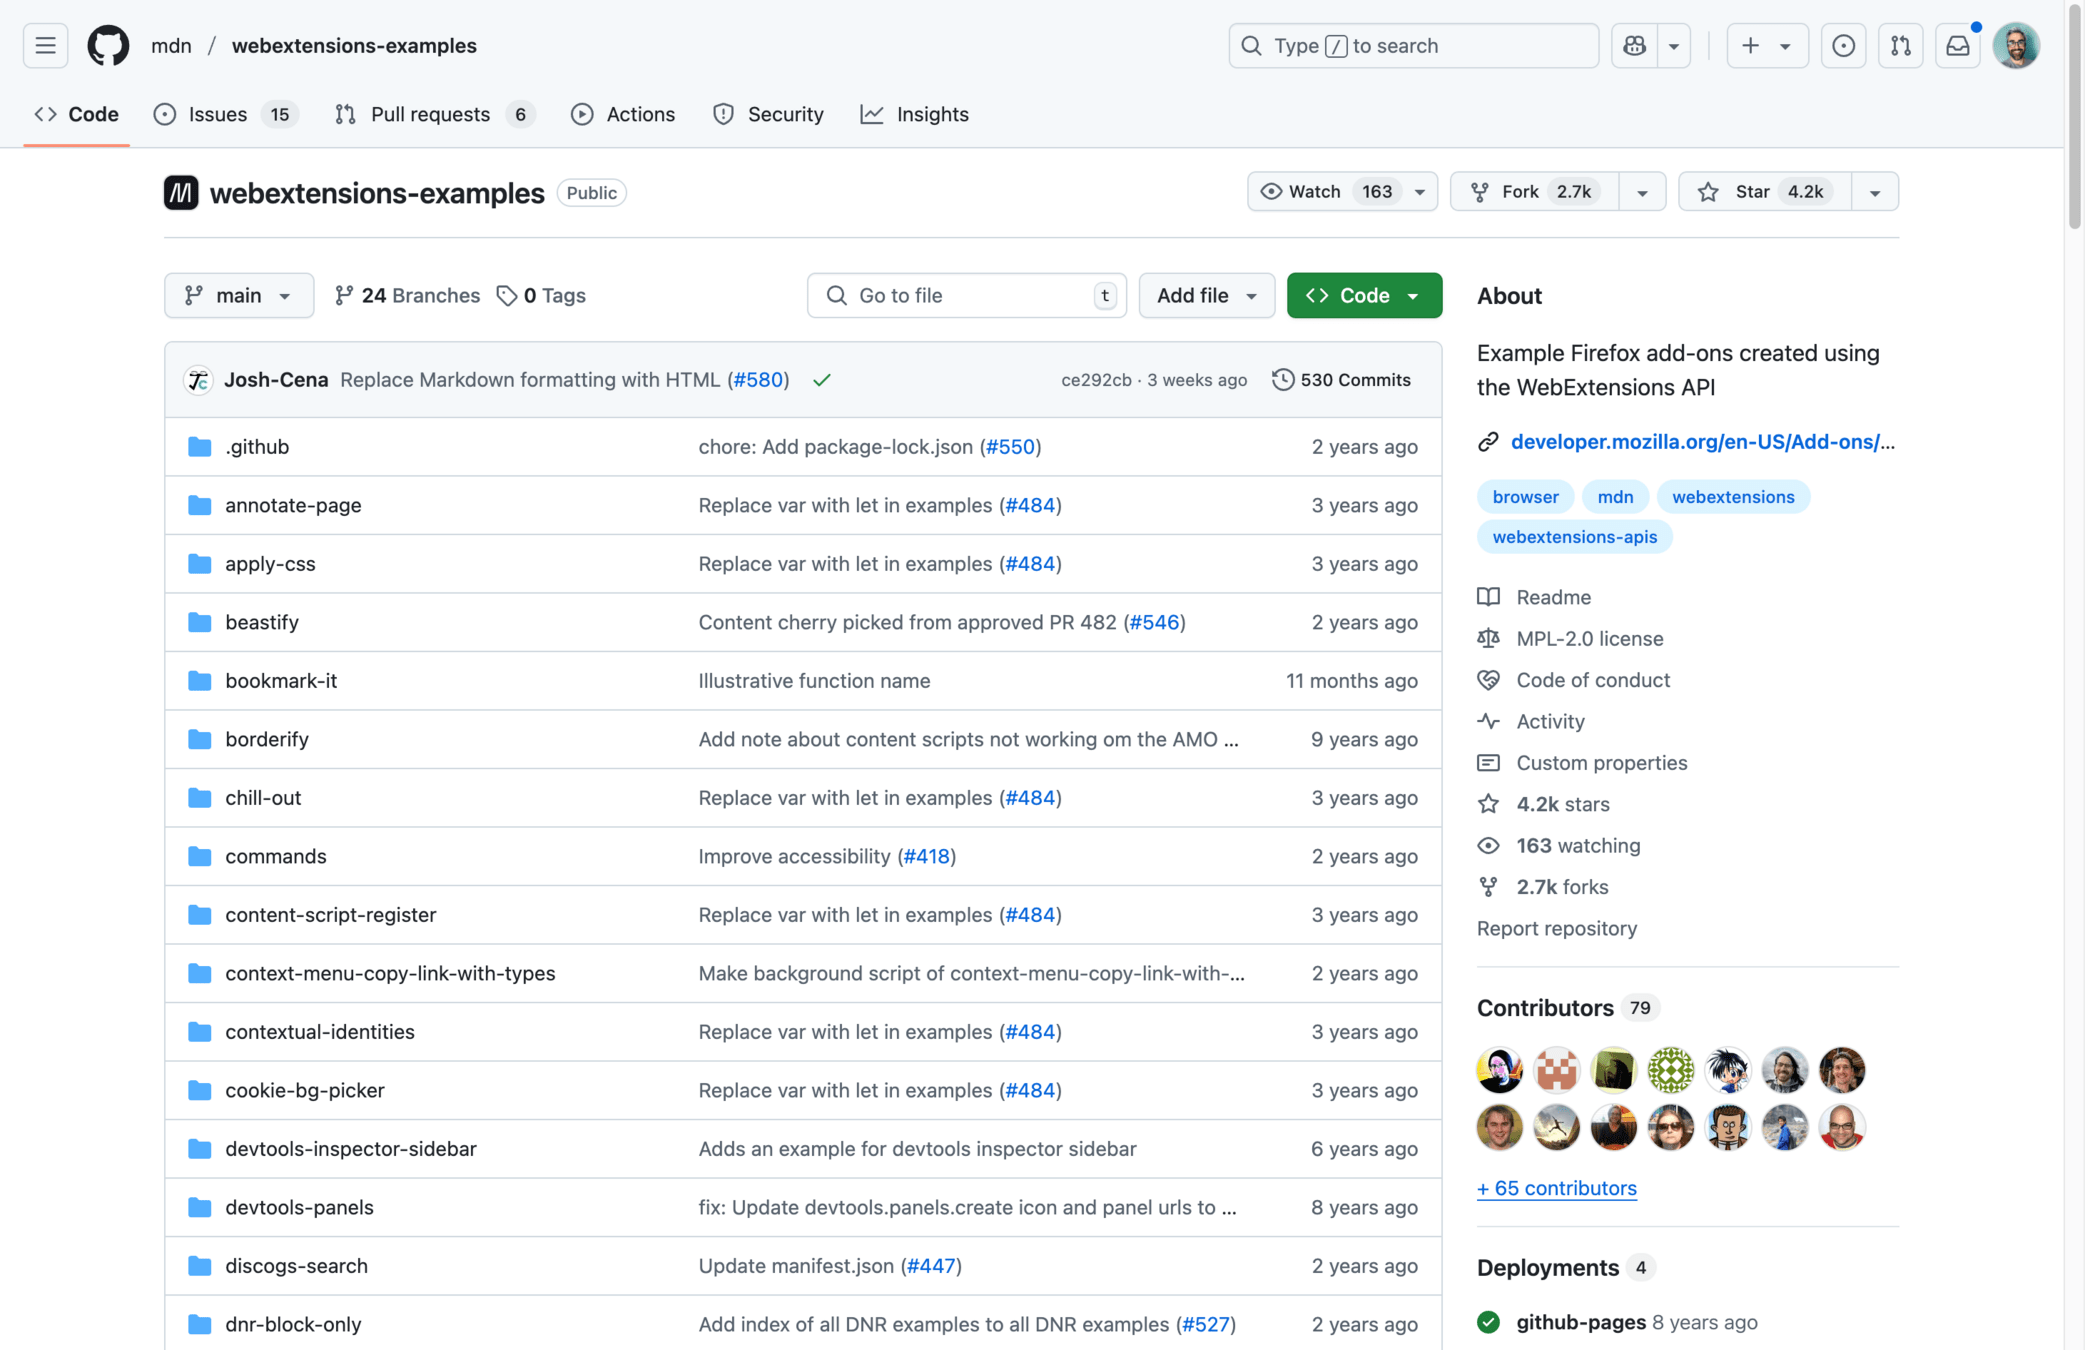The width and height of the screenshot is (2085, 1350).
Task: Switch to the Code tab
Action: pos(77,114)
